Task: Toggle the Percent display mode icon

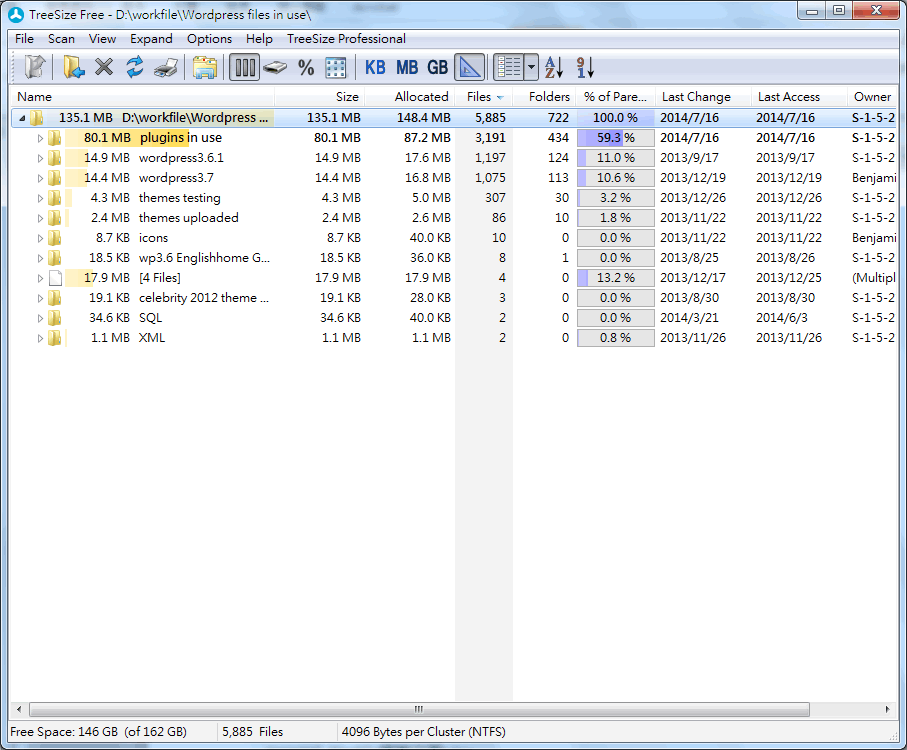Action: [x=306, y=67]
